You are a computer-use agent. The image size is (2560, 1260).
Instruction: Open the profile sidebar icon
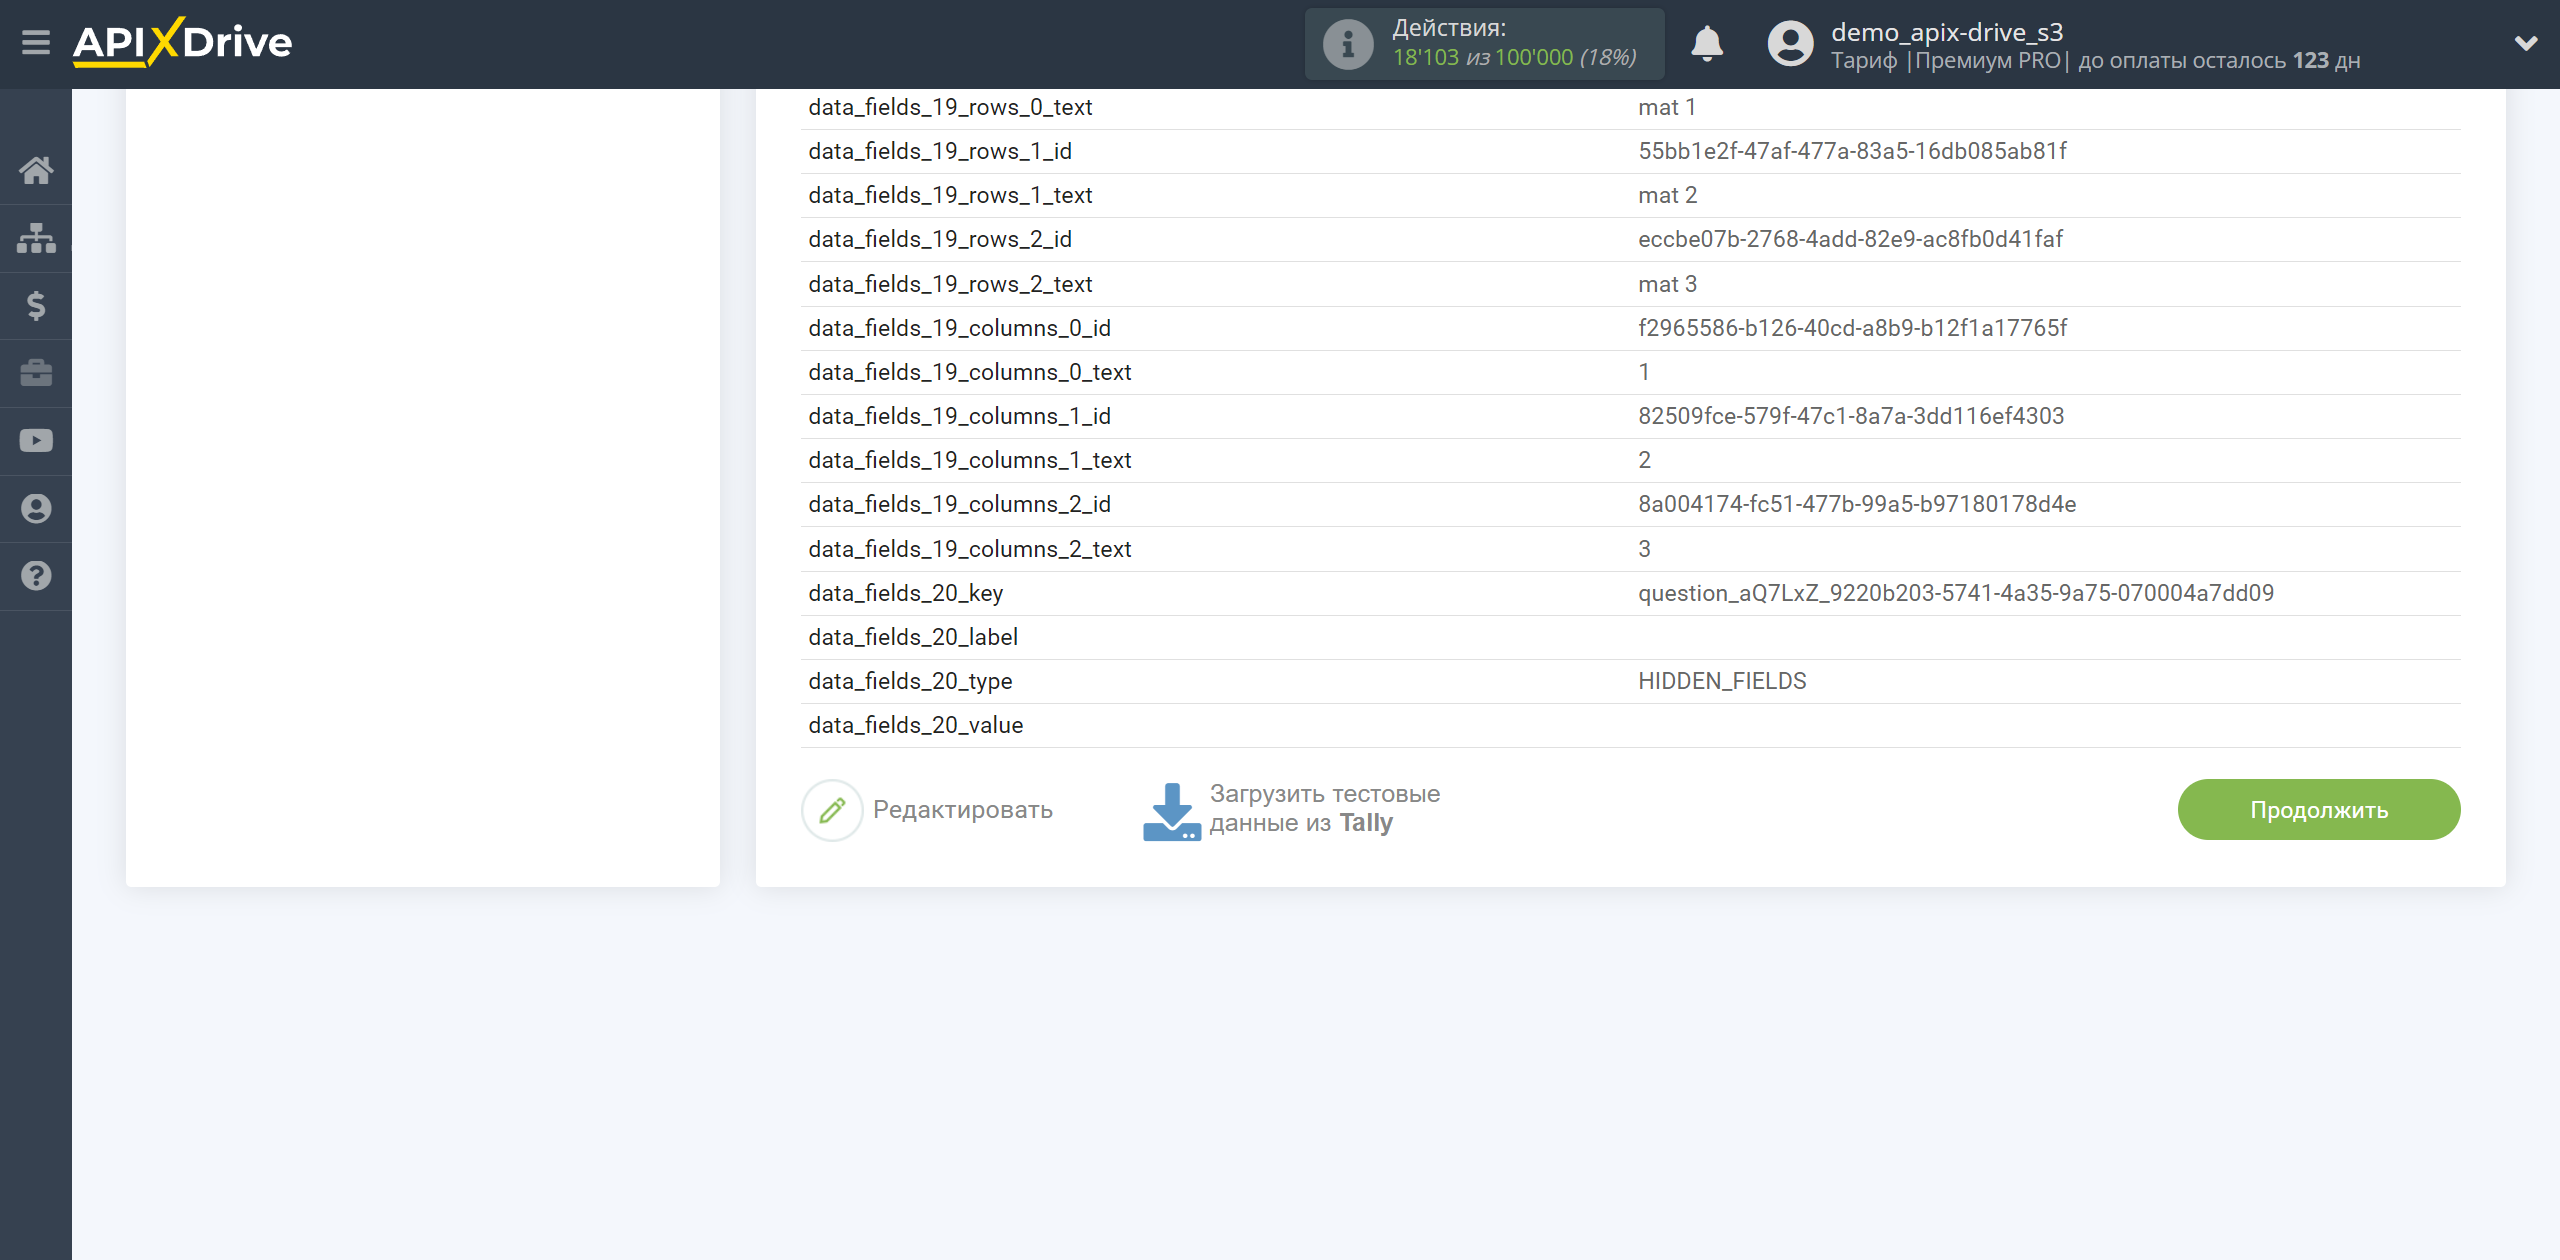(36, 508)
